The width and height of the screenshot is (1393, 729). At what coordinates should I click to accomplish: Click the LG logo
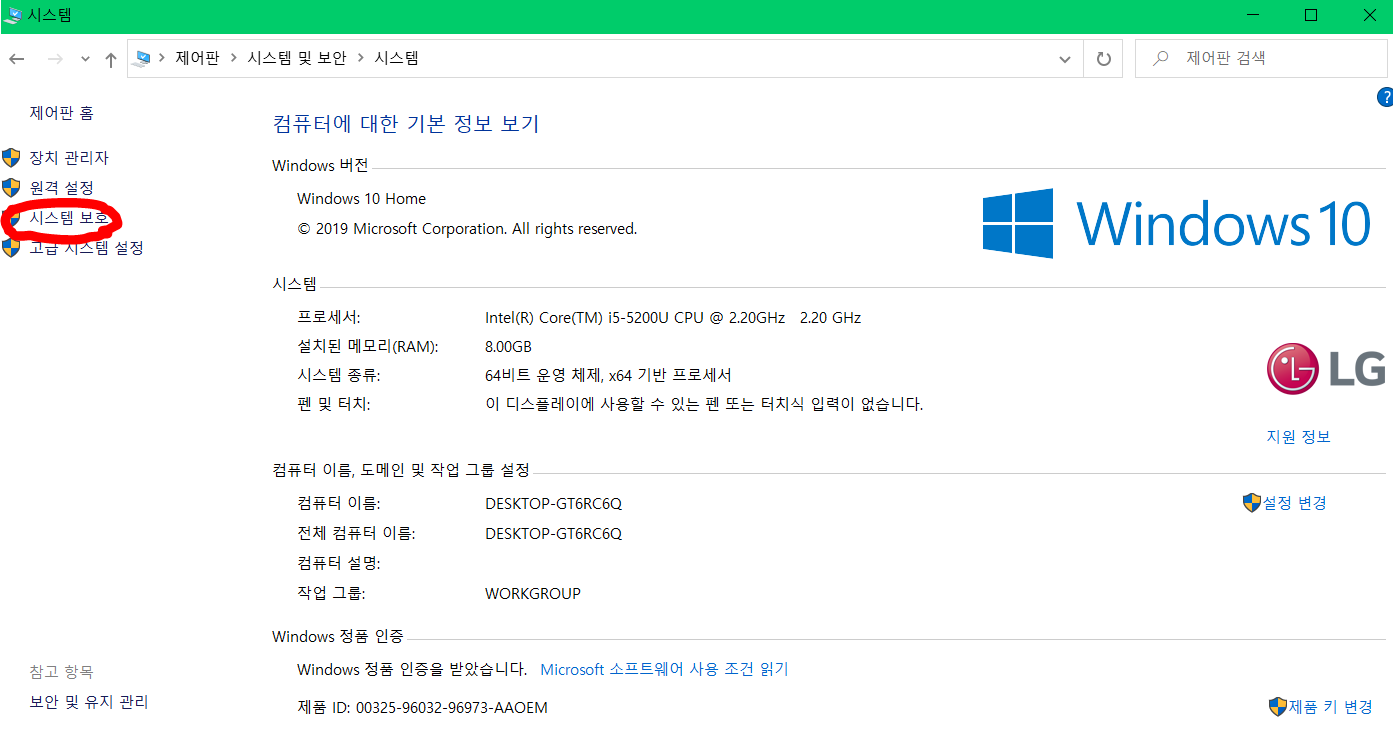[x=1326, y=368]
